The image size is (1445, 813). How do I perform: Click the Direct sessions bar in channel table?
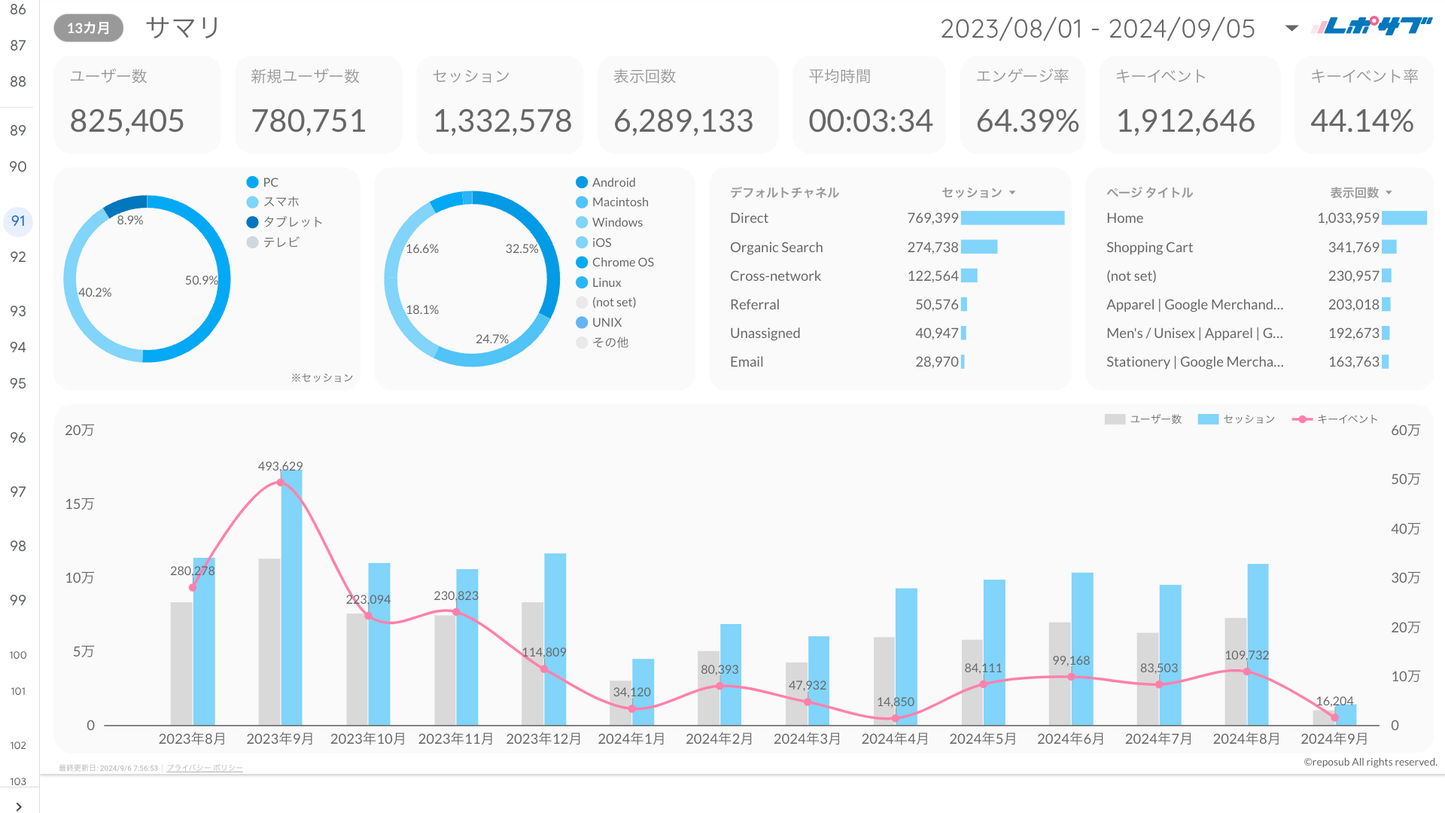1012,218
